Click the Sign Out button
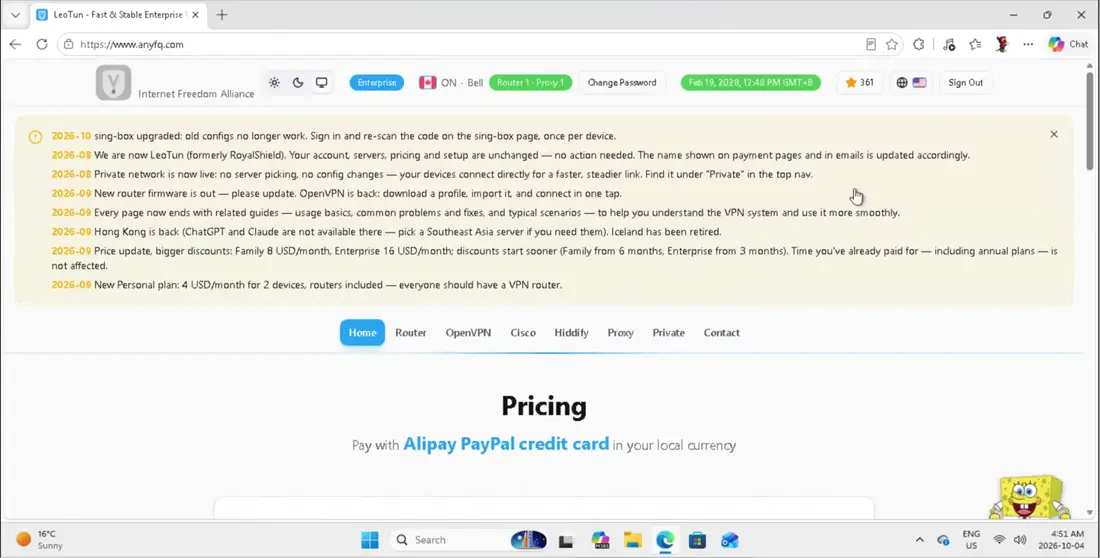This screenshot has height=558, width=1100. pyautogui.click(x=965, y=83)
